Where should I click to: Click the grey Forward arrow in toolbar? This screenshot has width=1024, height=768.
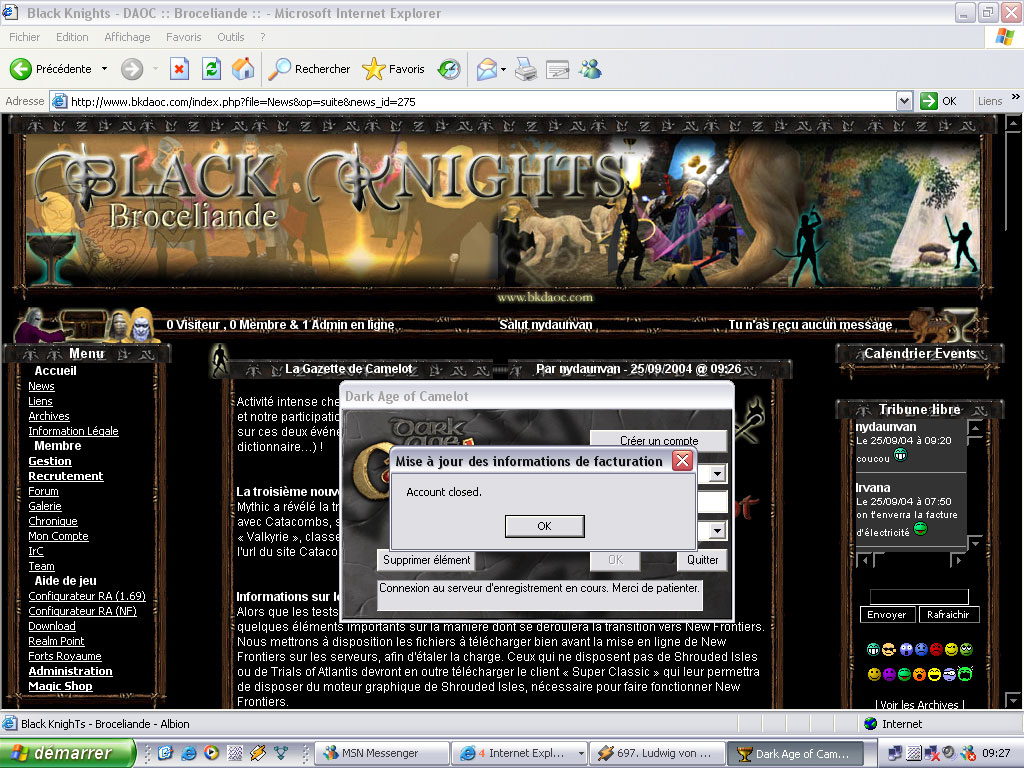132,69
